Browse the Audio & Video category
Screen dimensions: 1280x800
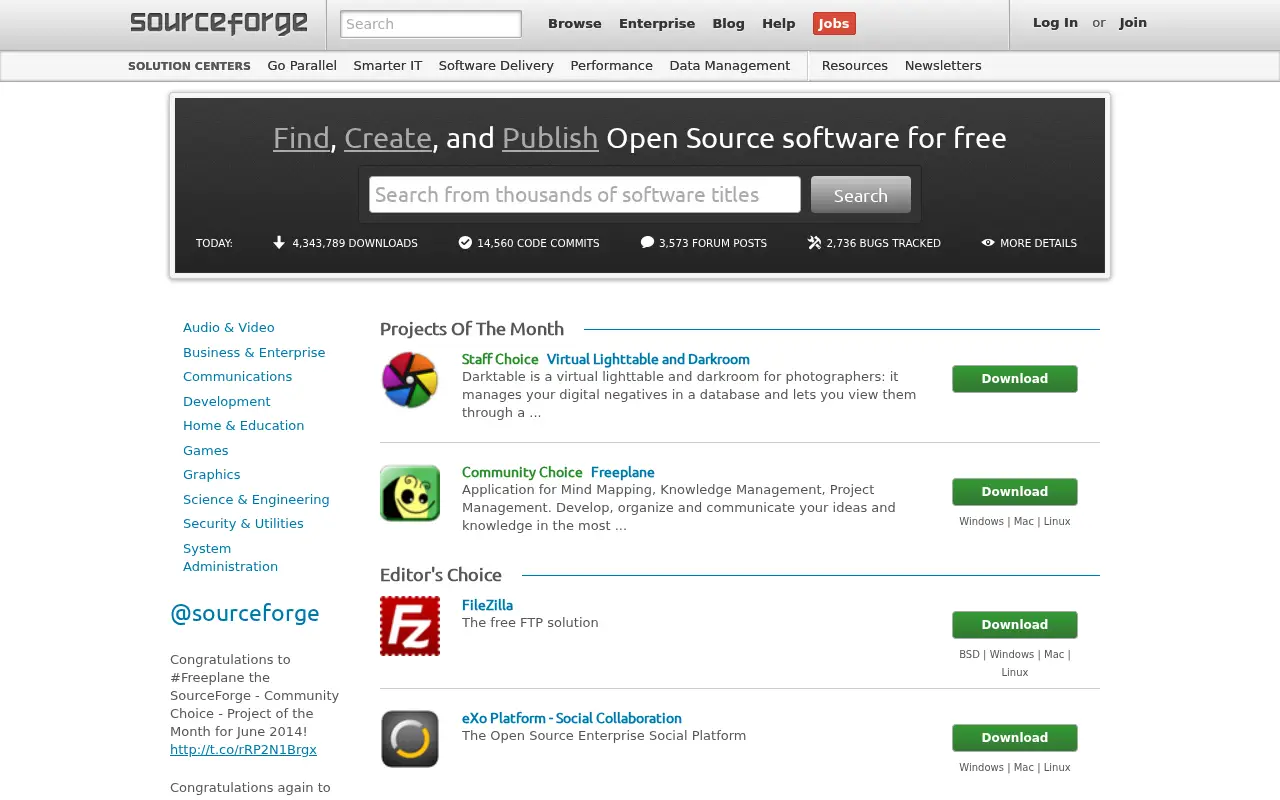(x=229, y=328)
